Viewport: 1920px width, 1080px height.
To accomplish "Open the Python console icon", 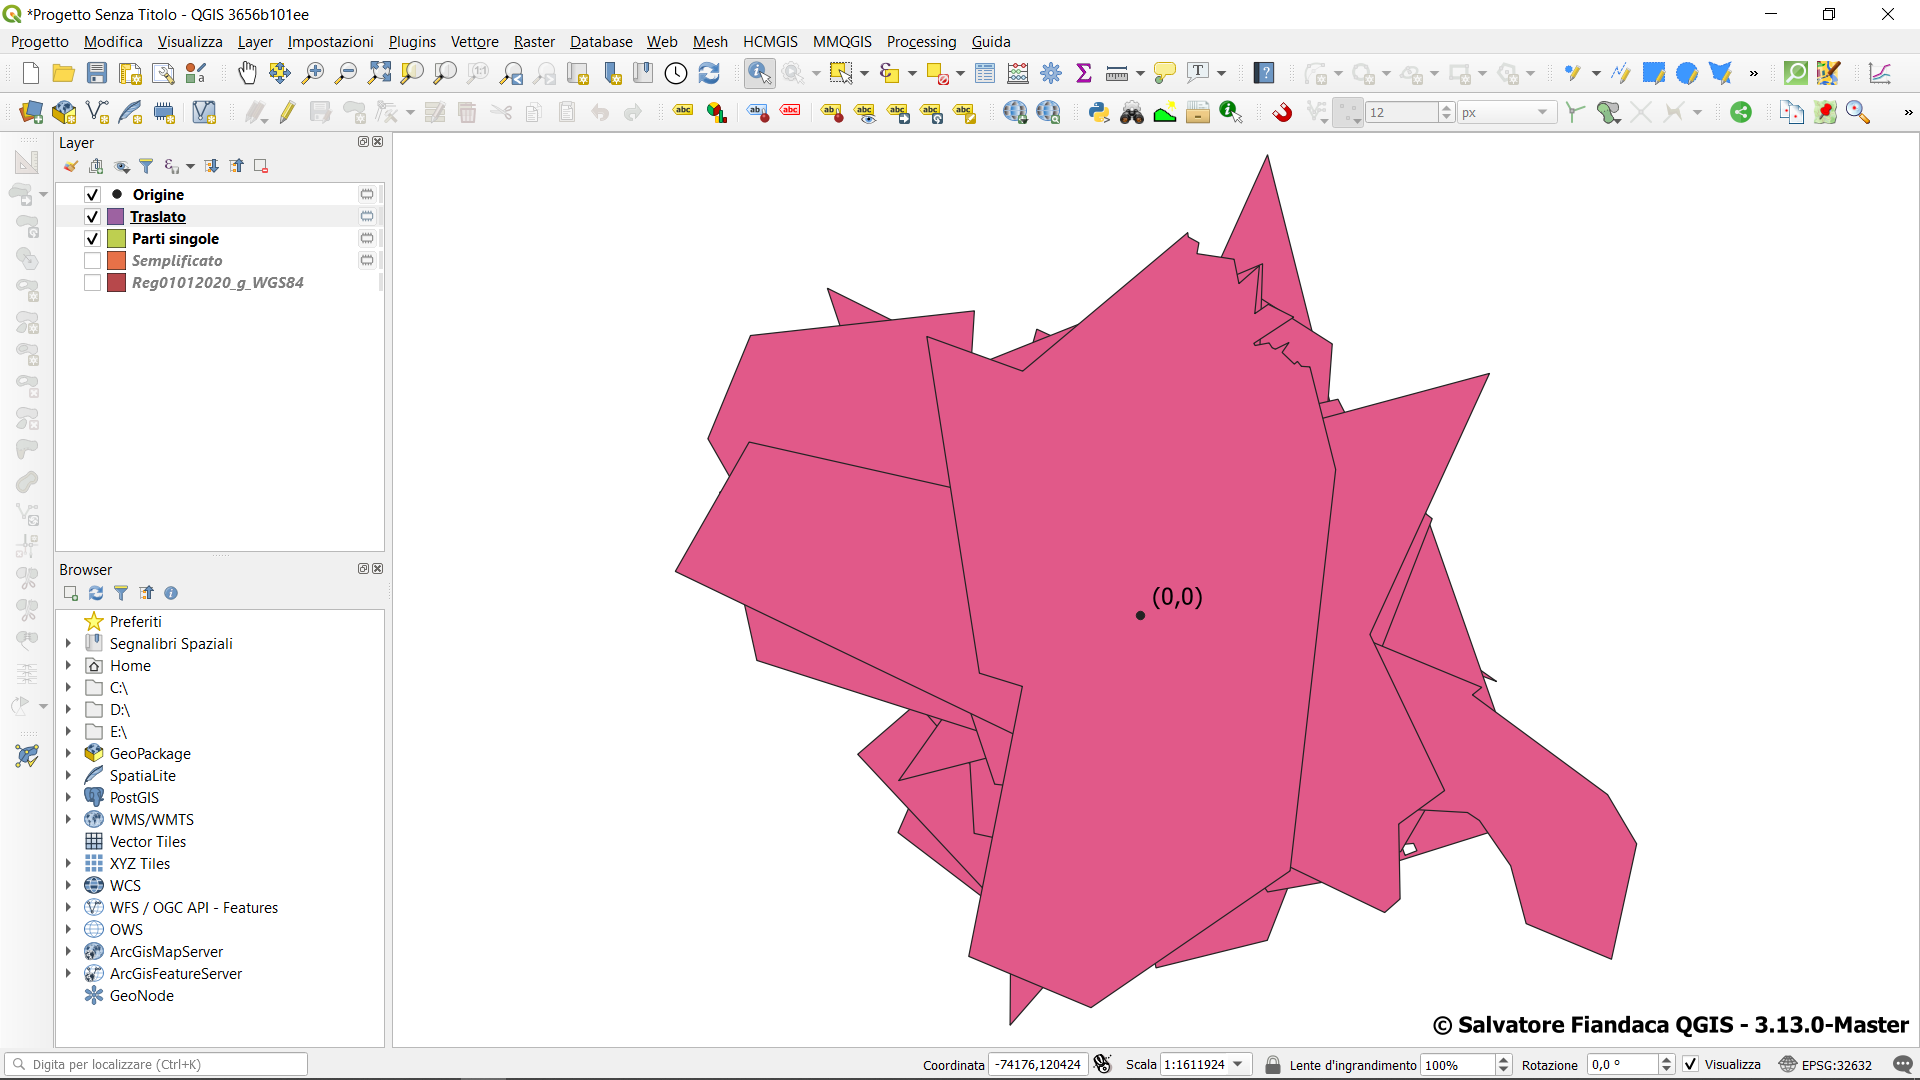I will click(x=1099, y=112).
